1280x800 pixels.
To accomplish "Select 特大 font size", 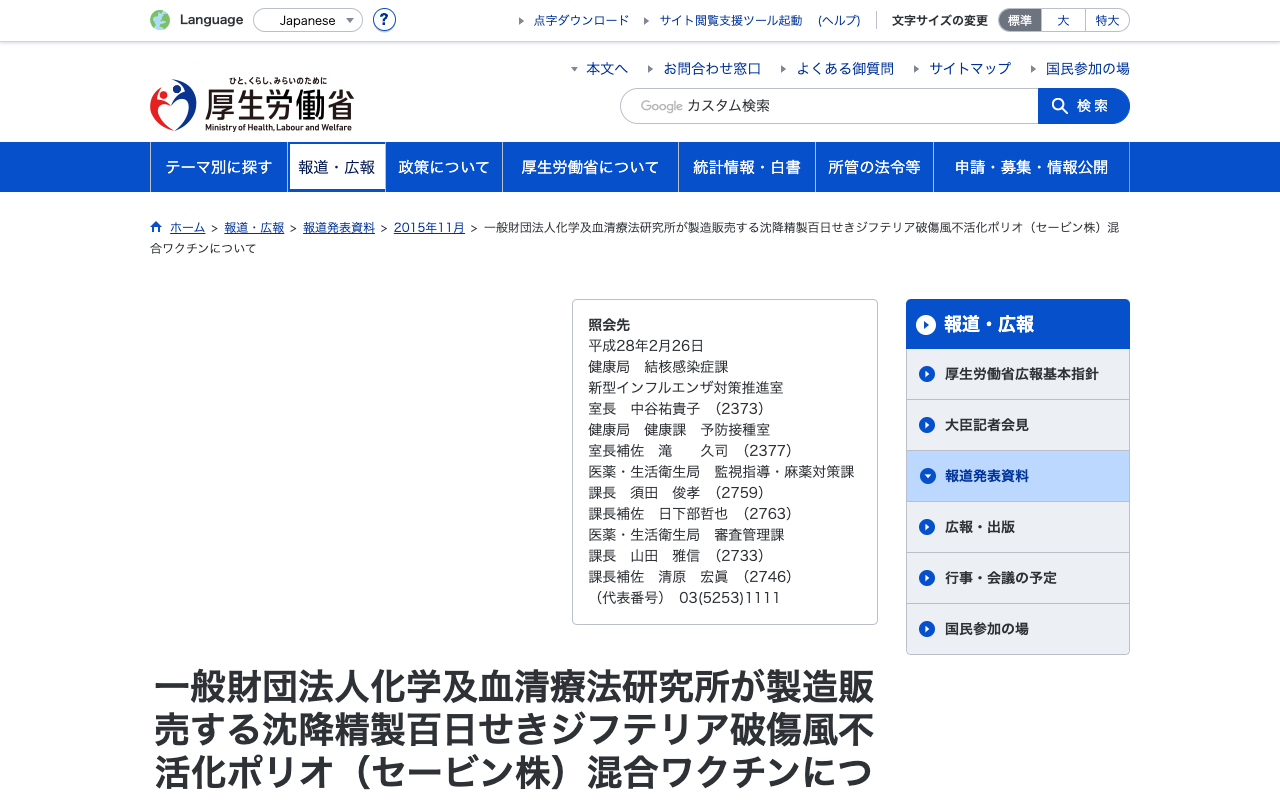I will coord(1107,20).
